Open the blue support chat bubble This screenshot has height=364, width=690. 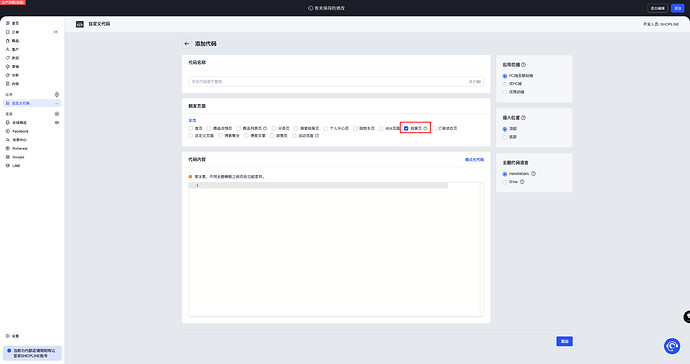click(x=672, y=346)
